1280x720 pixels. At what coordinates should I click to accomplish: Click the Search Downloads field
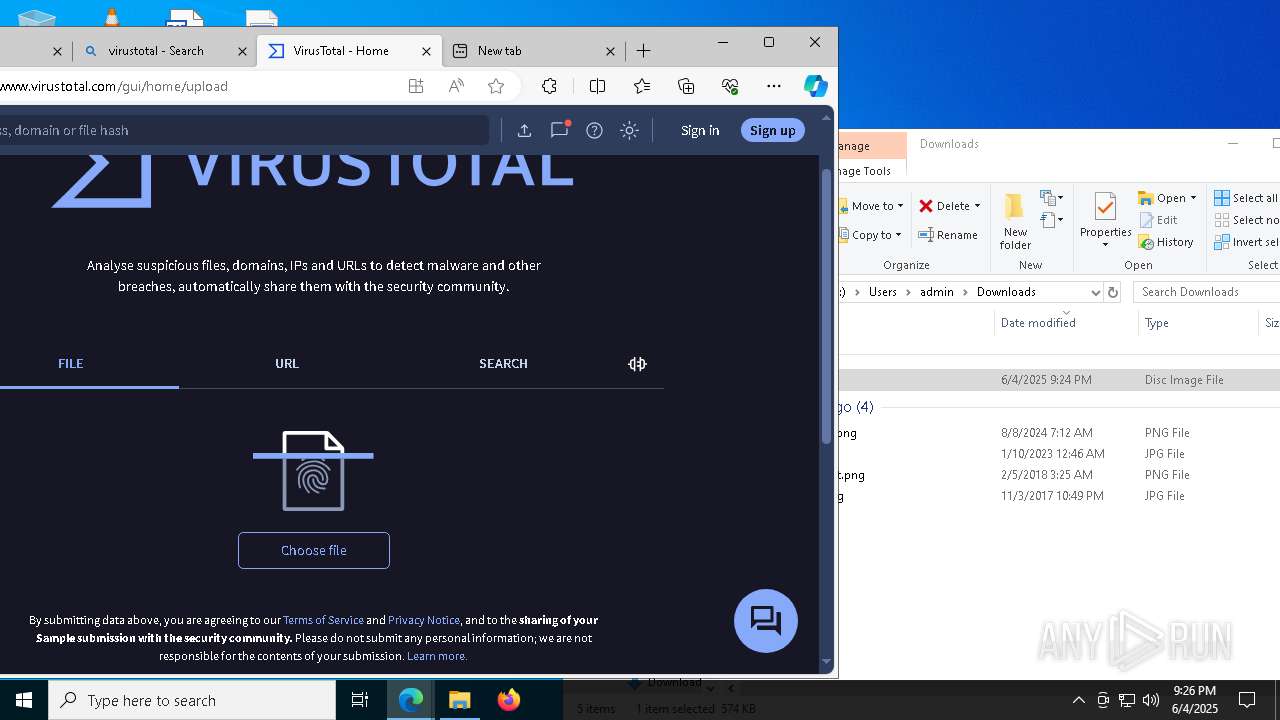1207,292
